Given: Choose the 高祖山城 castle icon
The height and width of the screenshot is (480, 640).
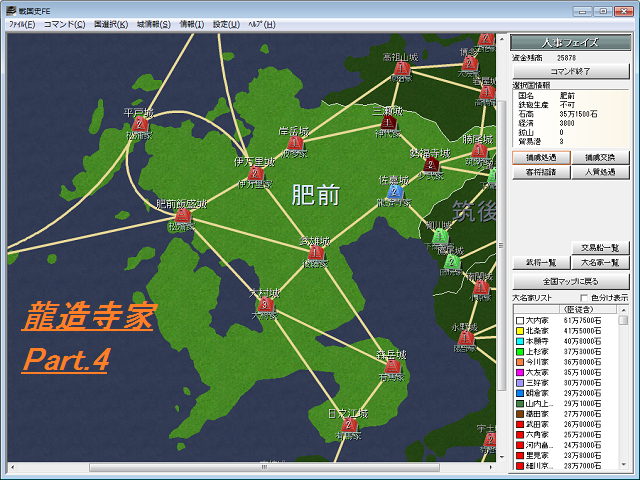Looking at the screenshot, I should 401,68.
